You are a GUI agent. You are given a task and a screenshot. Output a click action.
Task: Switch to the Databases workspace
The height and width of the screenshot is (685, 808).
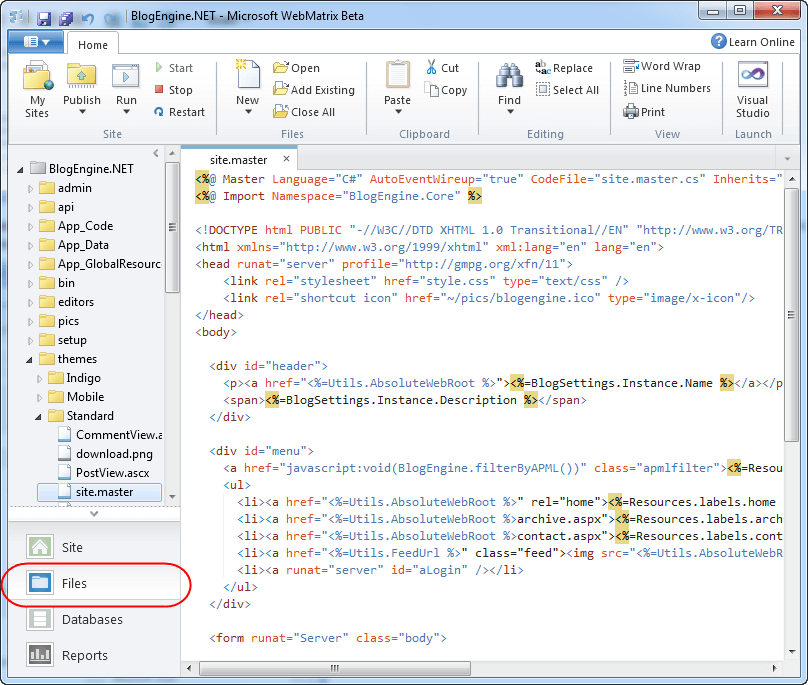tap(94, 620)
